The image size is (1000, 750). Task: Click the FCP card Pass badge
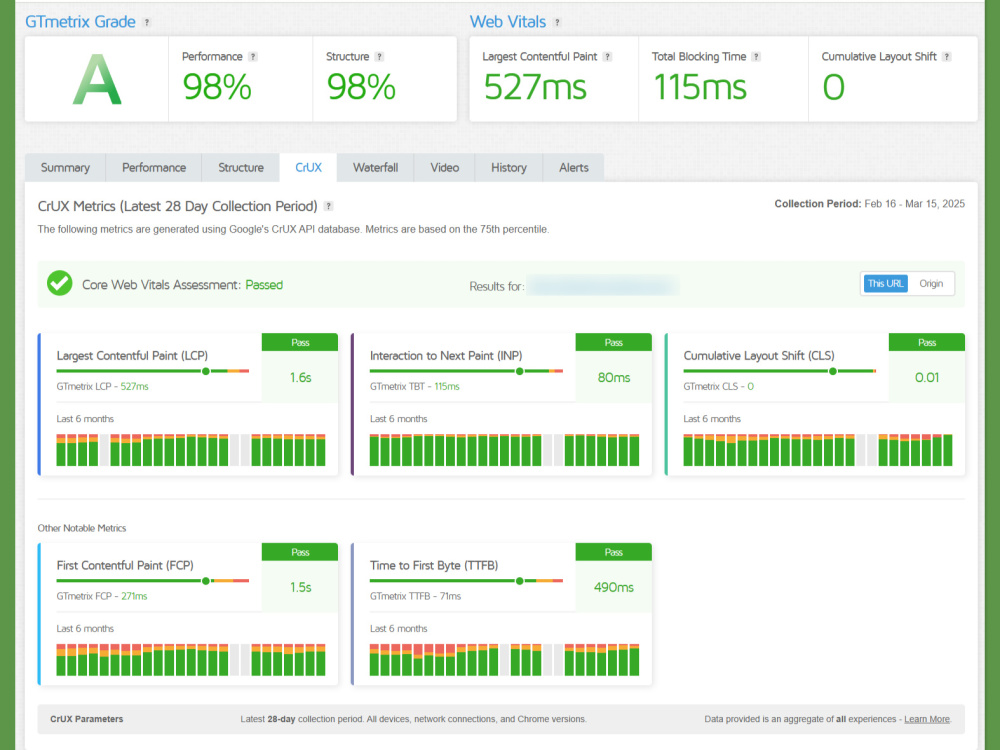(300, 552)
